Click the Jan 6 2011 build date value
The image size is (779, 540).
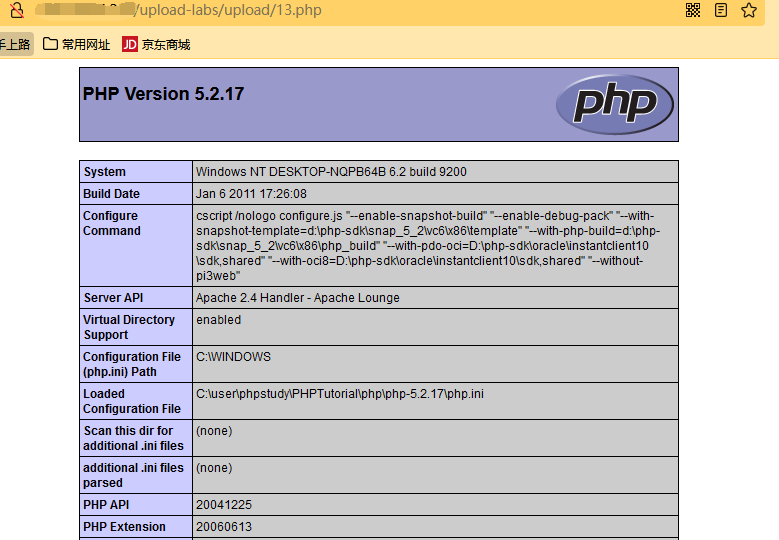tap(251, 194)
